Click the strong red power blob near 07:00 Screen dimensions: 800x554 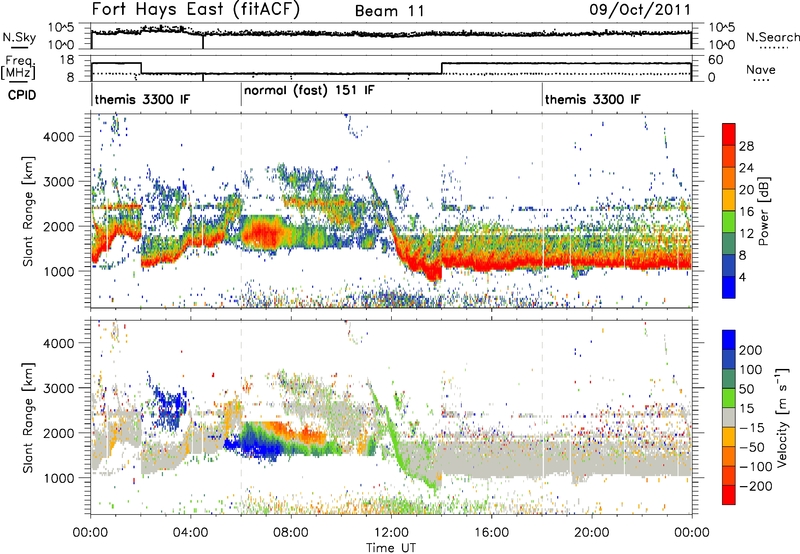click(x=263, y=234)
